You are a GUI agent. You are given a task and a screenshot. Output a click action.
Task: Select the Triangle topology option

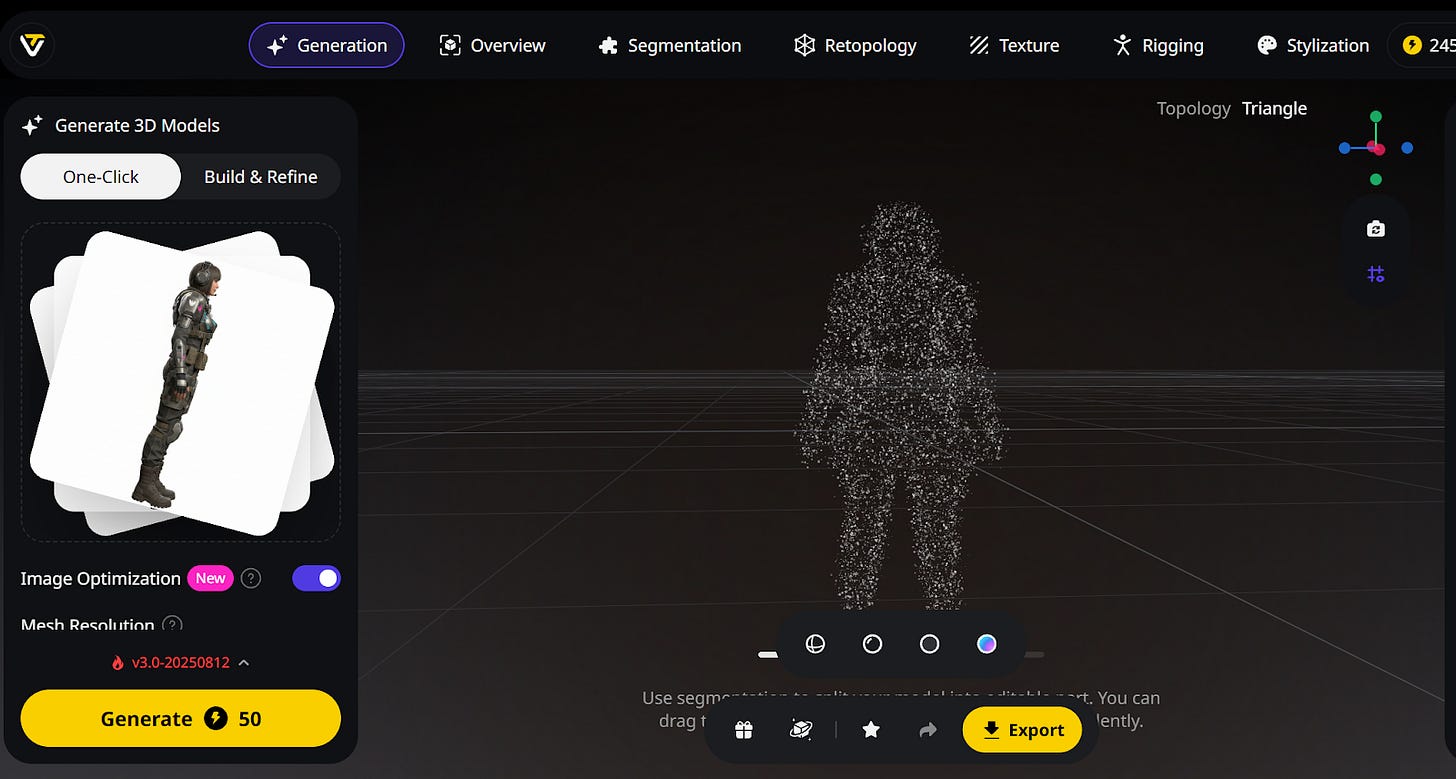click(x=1274, y=108)
